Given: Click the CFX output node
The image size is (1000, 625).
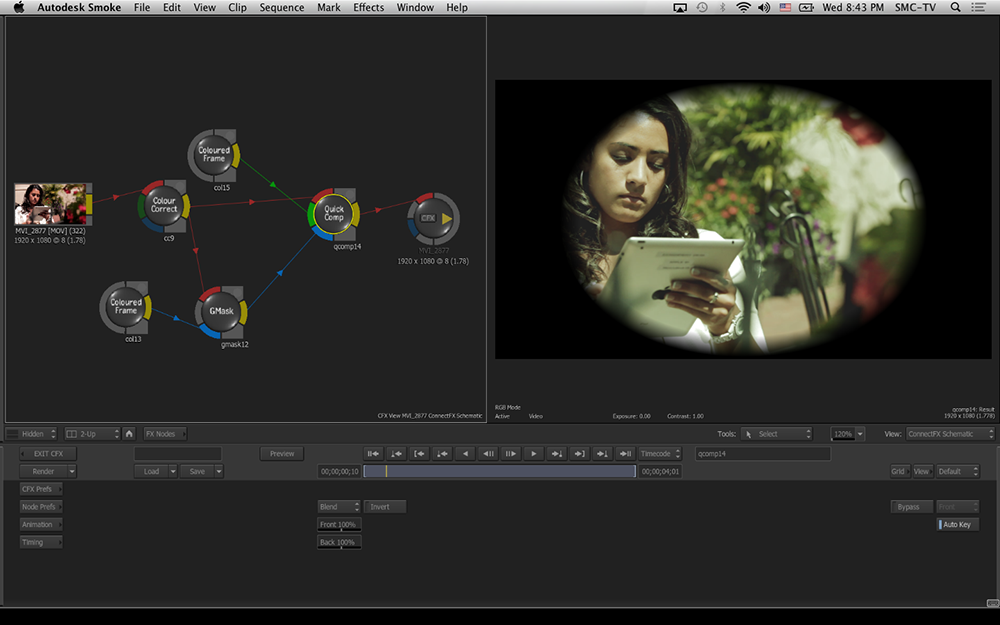Looking at the screenshot, I should click(431, 218).
